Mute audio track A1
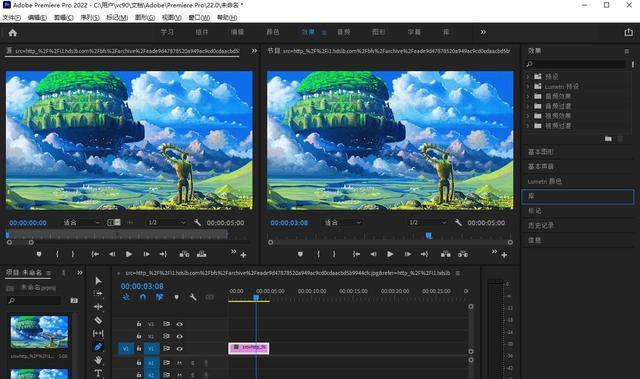 pyautogui.click(x=179, y=363)
